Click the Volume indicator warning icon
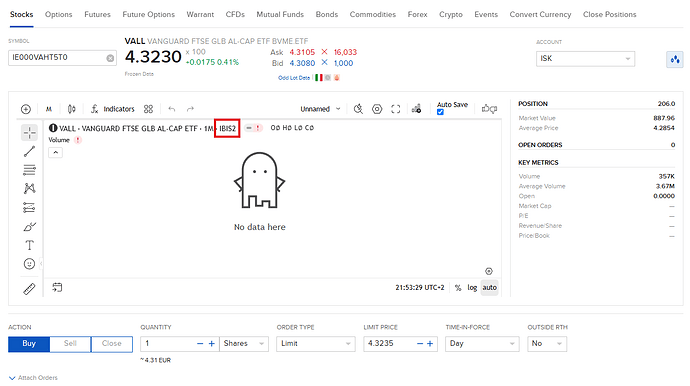The width and height of the screenshot is (690, 386). 78,140
